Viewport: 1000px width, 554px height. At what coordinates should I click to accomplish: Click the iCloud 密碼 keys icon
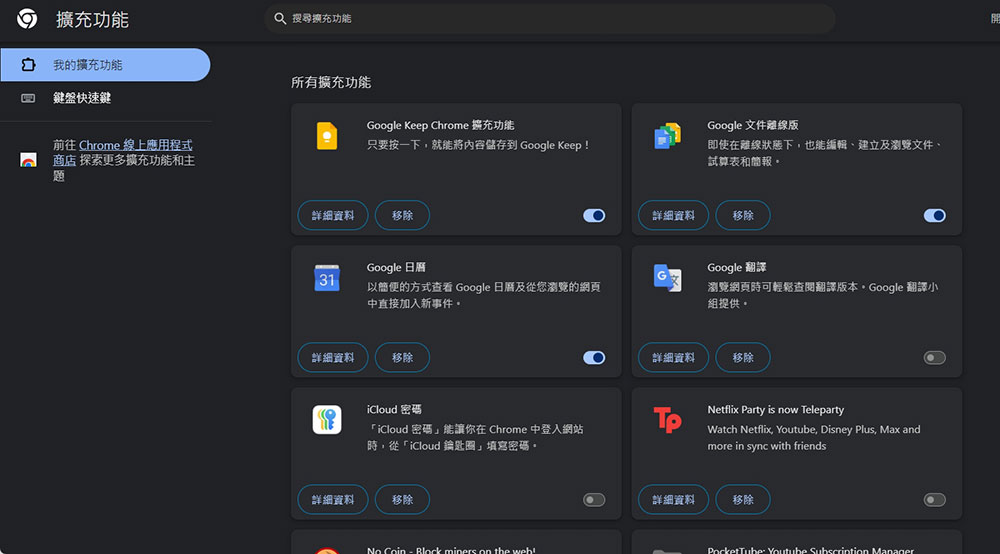coord(327,420)
